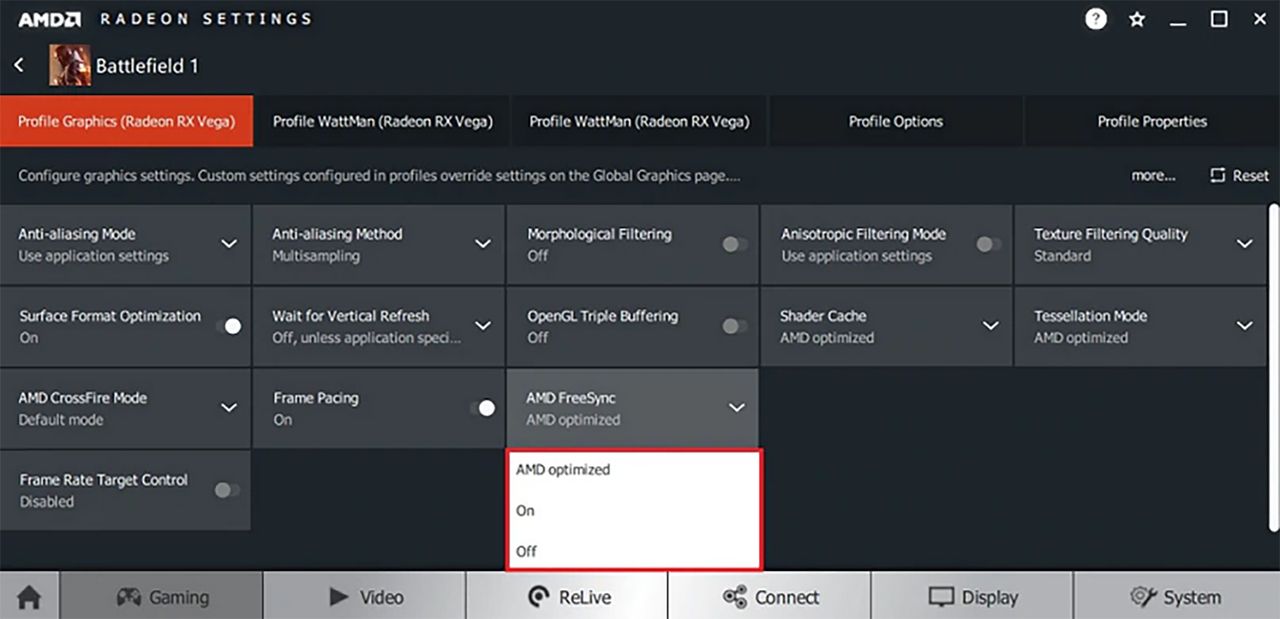The width and height of the screenshot is (1280, 619).
Task: Open the help question mark icon
Action: (1096, 19)
